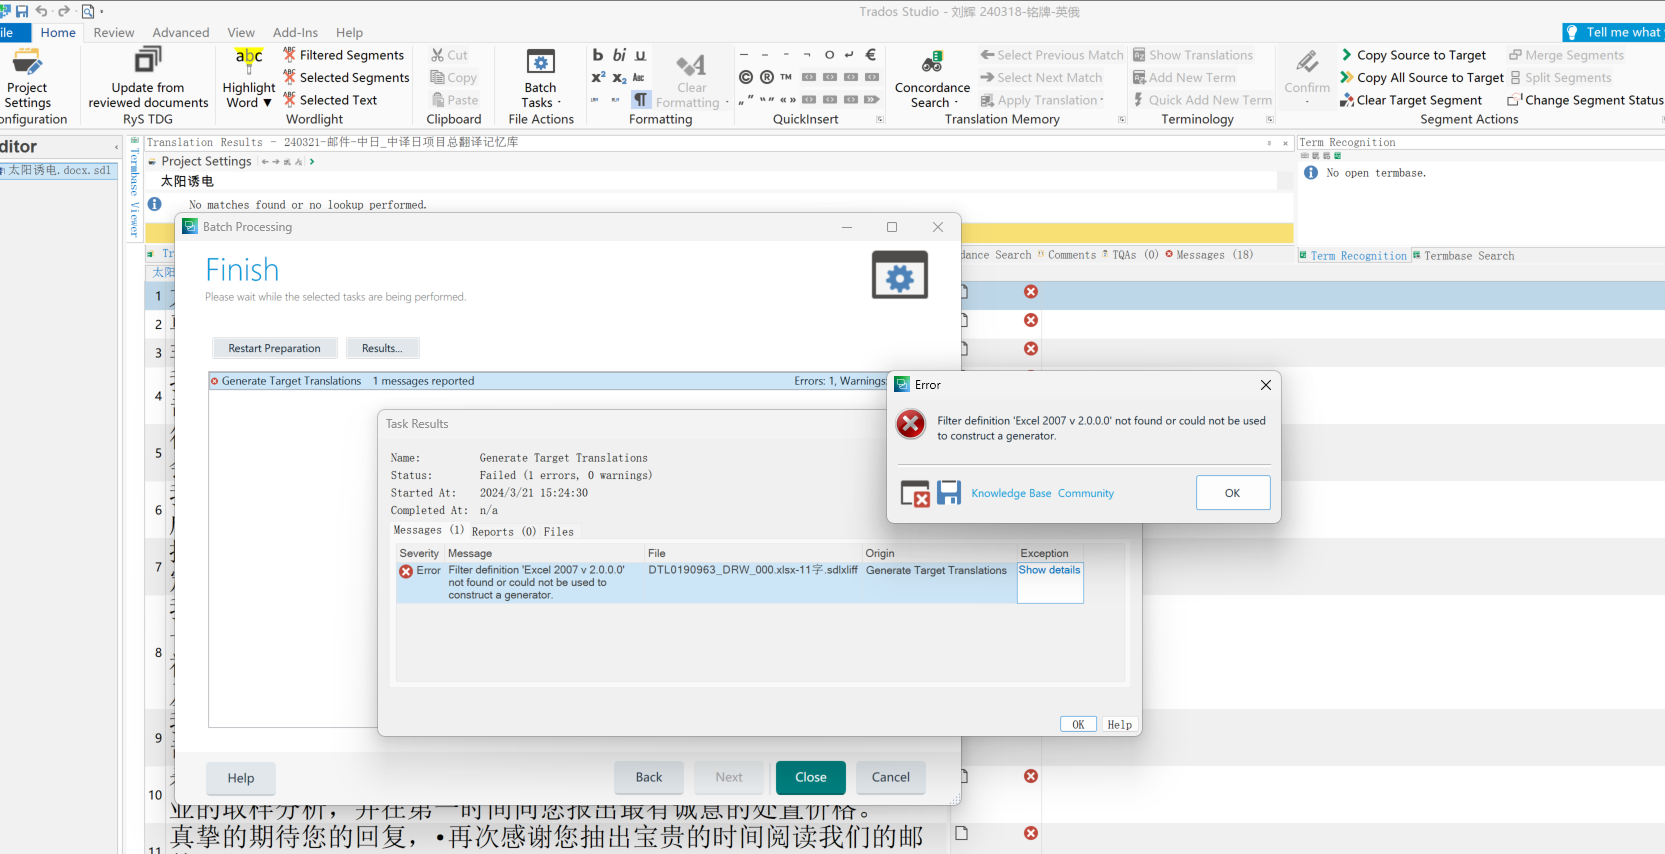Insert the copyright symbol from QuickInsert
Screen dimensions: 1665x854
coord(746,77)
